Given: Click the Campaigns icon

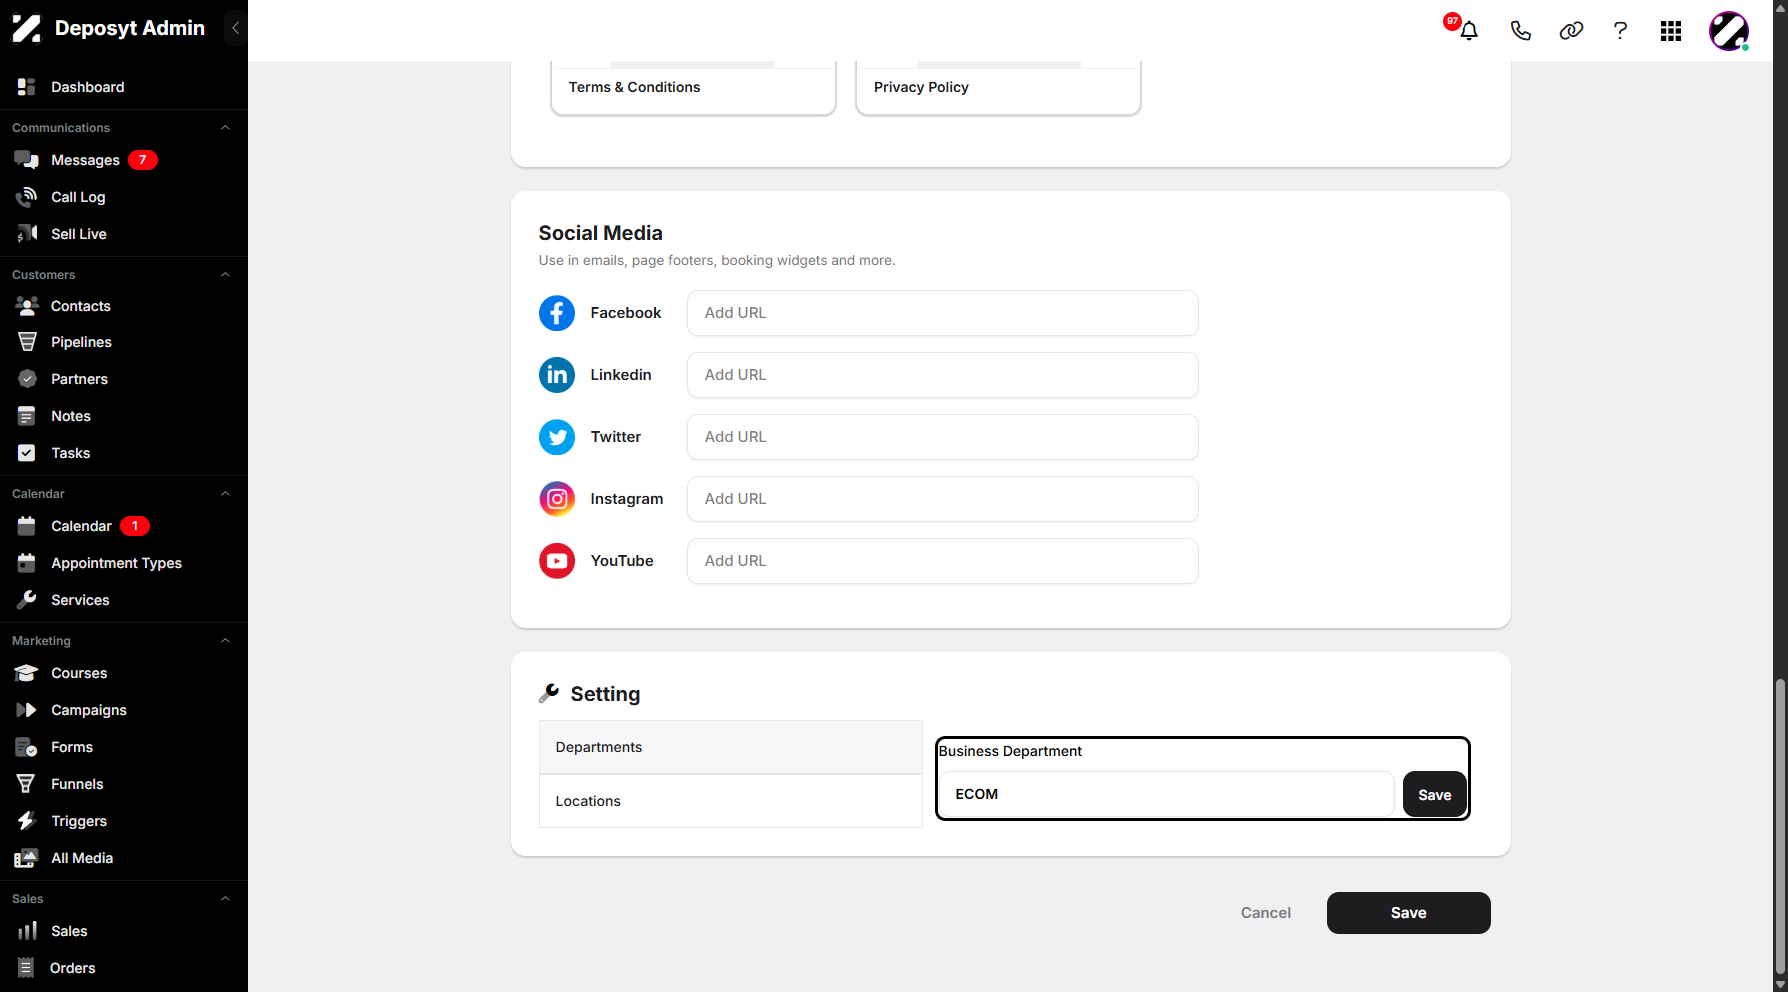Looking at the screenshot, I should pos(27,710).
